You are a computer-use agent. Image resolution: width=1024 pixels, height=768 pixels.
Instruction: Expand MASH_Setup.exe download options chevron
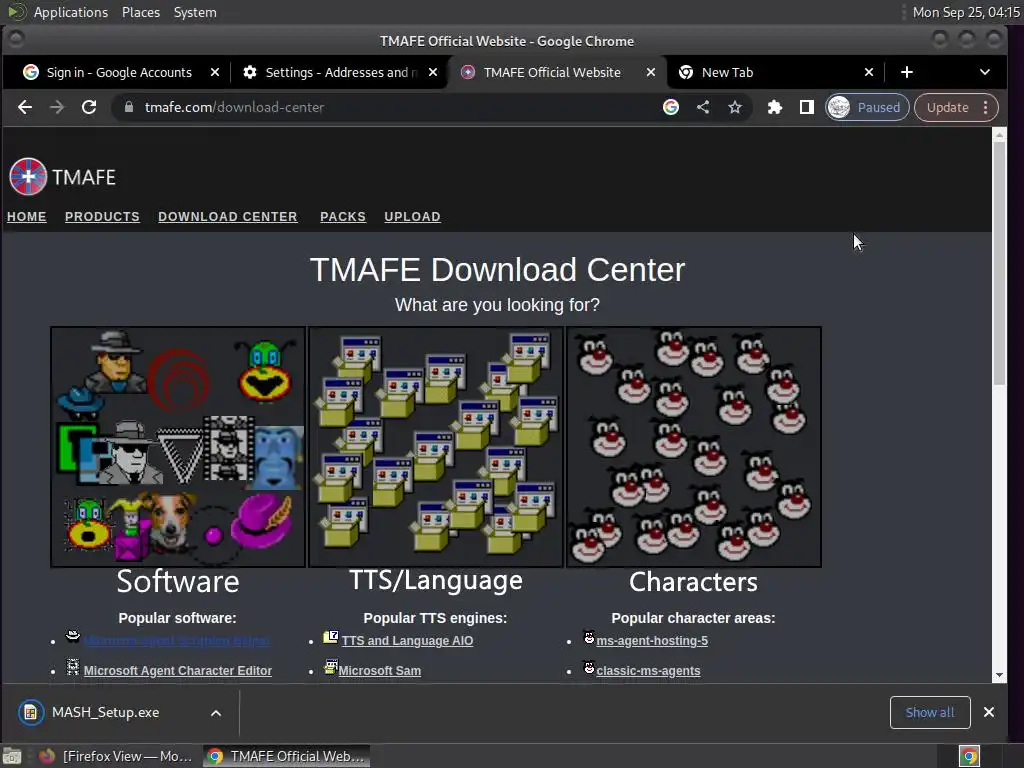point(216,713)
